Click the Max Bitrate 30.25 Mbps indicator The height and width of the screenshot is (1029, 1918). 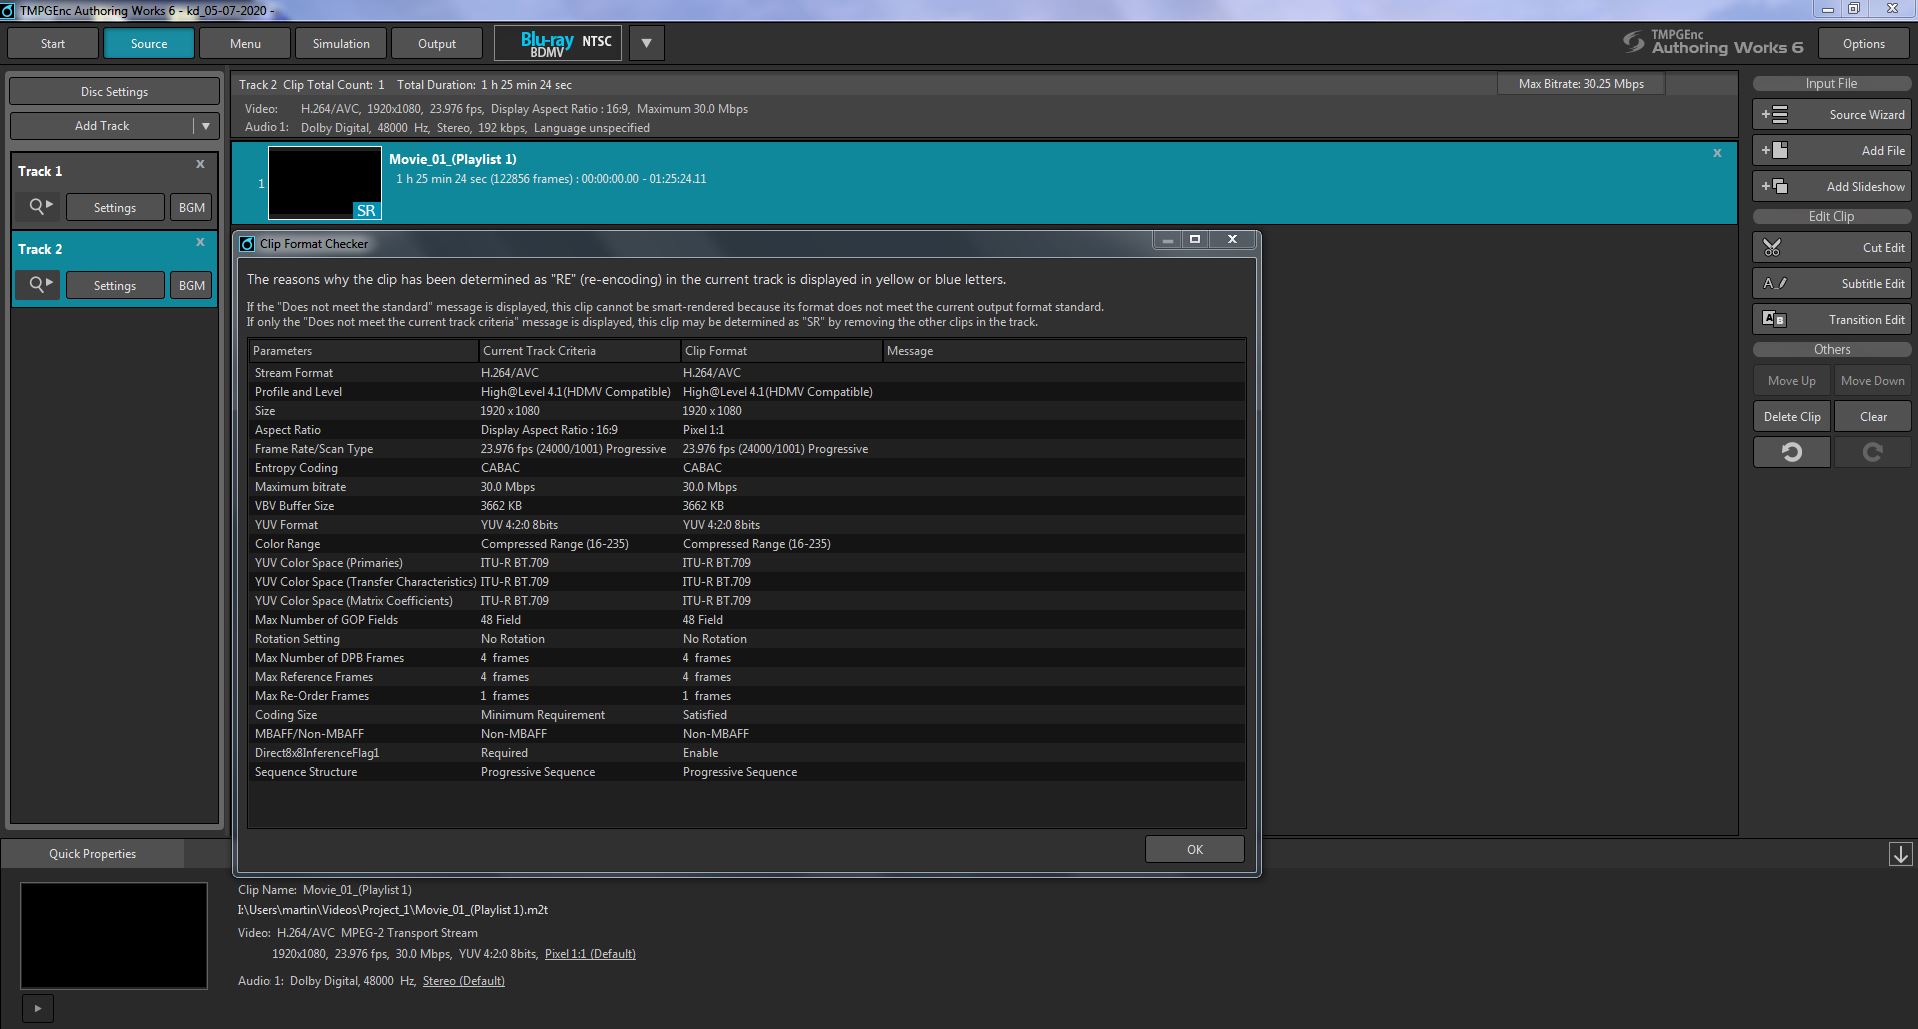(1581, 84)
